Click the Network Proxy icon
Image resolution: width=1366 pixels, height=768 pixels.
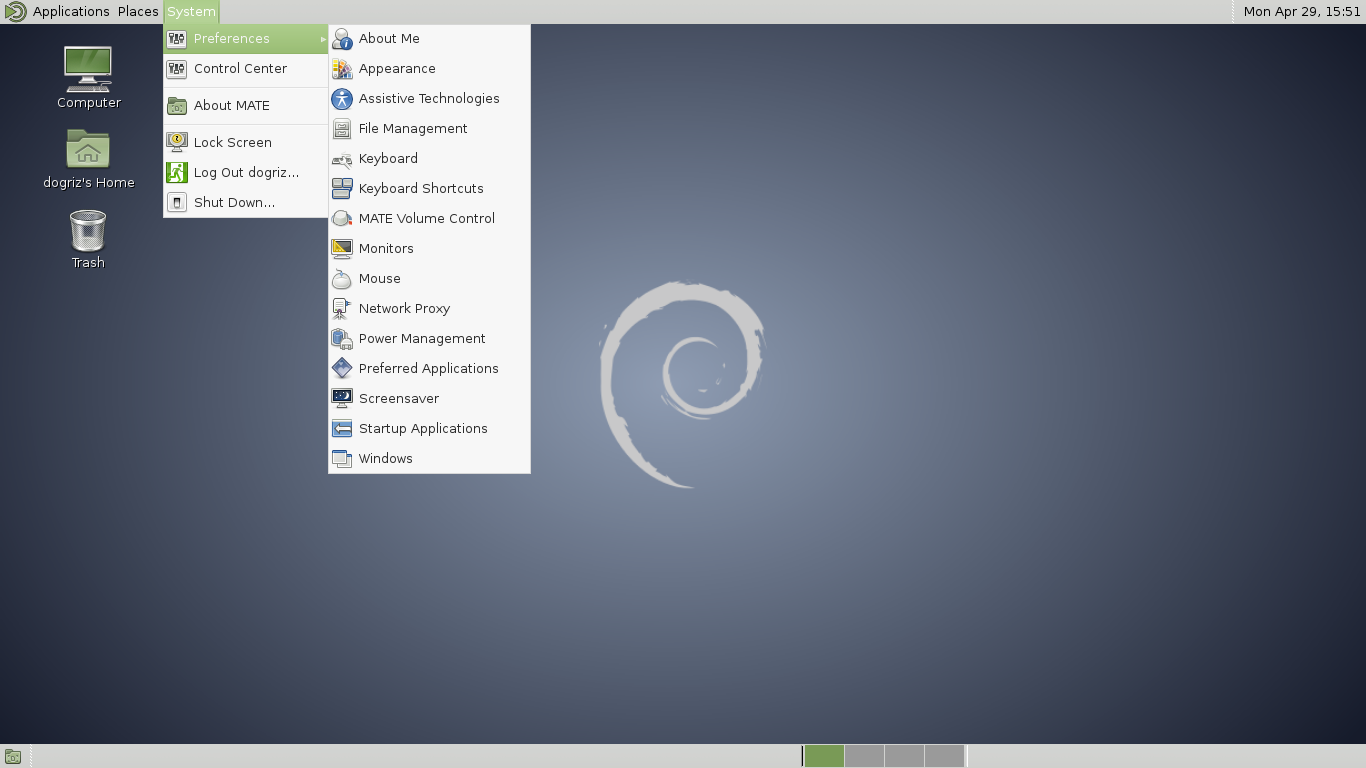(342, 309)
